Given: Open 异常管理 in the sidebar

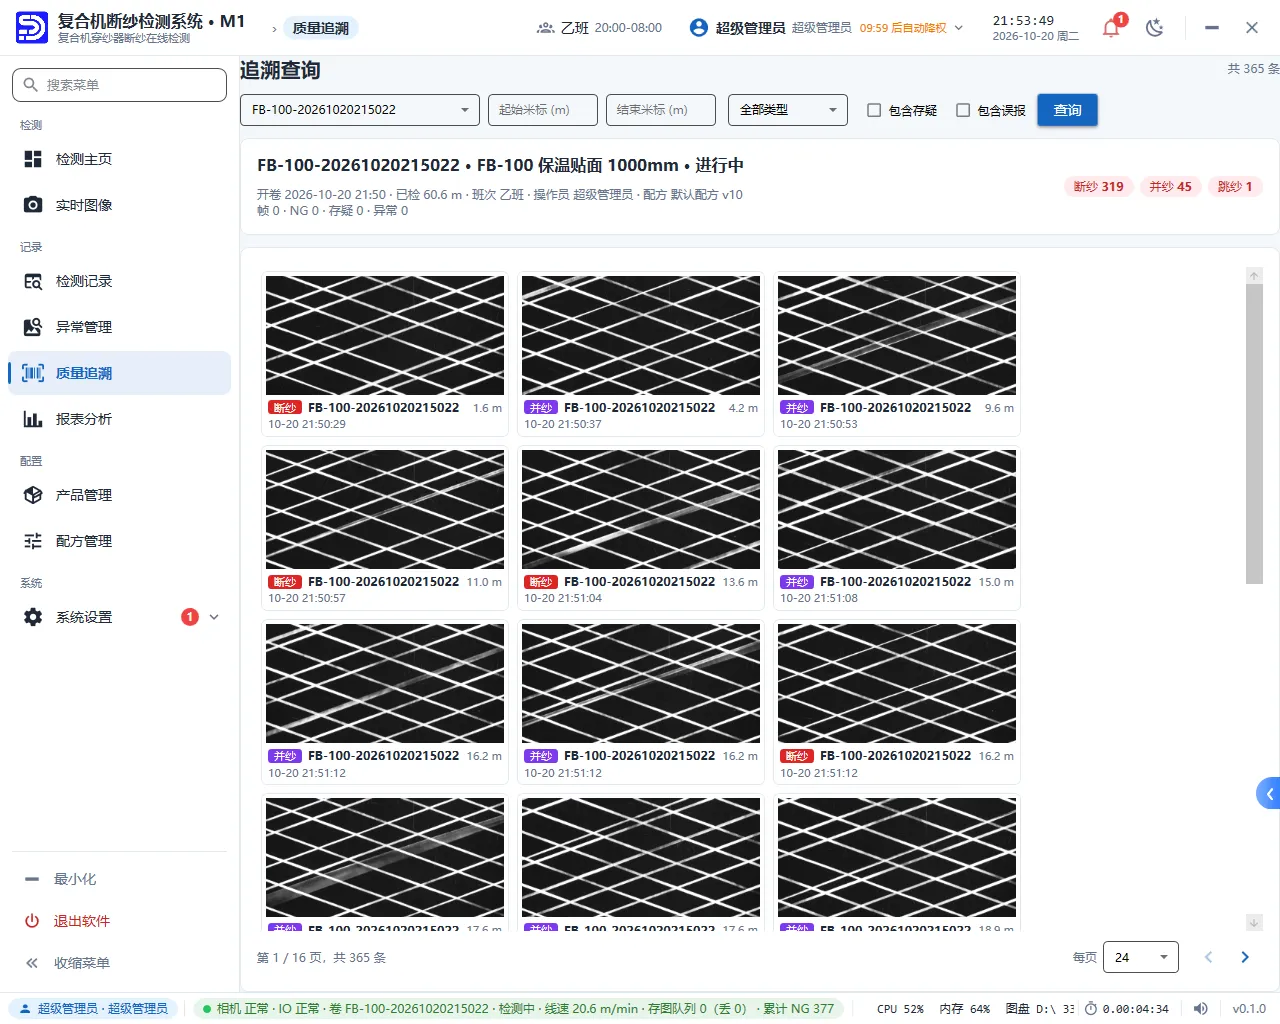Looking at the screenshot, I should (x=119, y=327).
